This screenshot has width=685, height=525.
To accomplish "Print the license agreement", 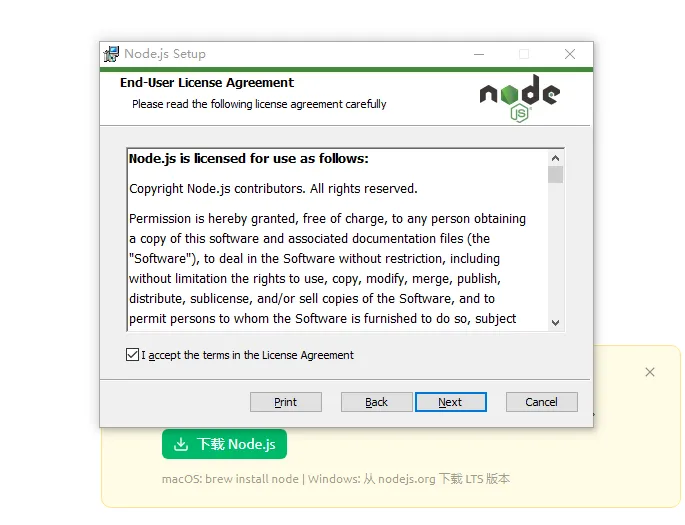I will tap(286, 402).
